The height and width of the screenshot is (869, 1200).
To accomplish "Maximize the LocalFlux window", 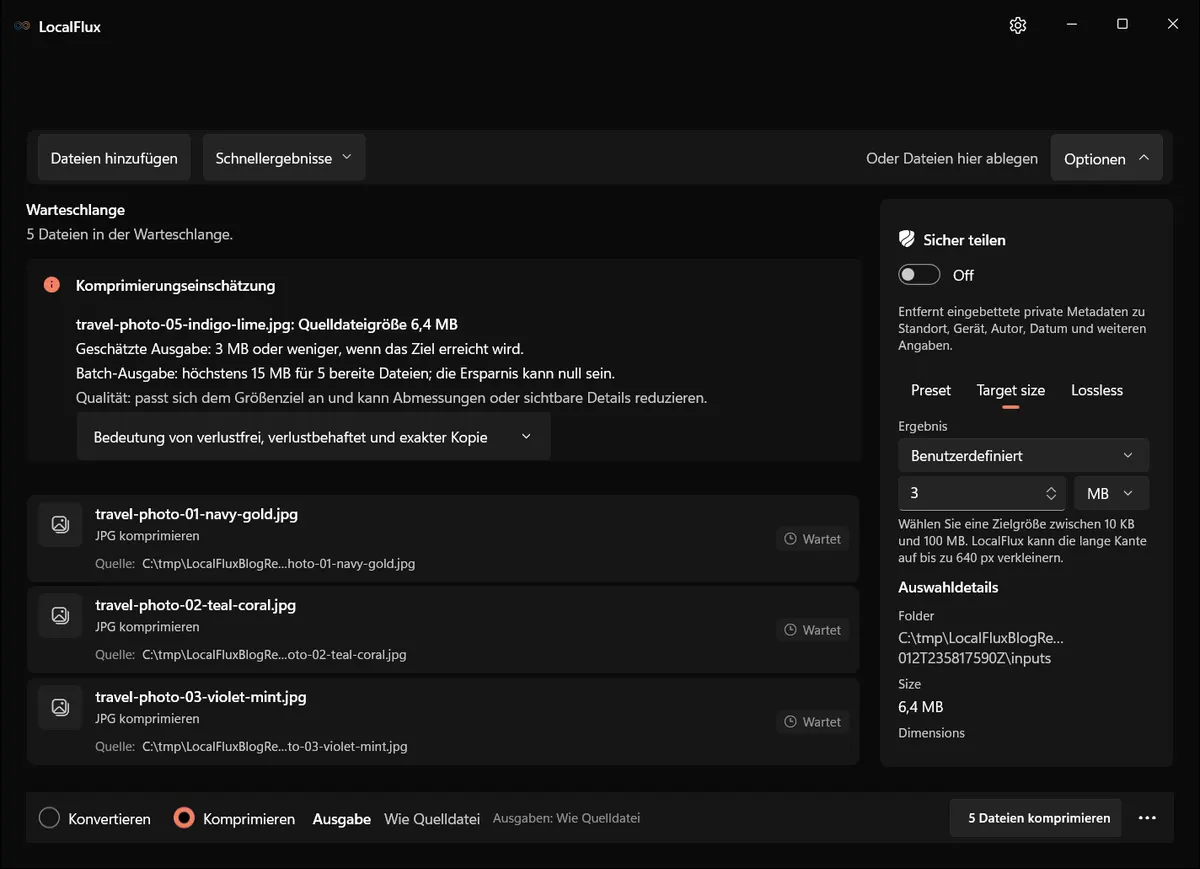I will pyautogui.click(x=1122, y=25).
